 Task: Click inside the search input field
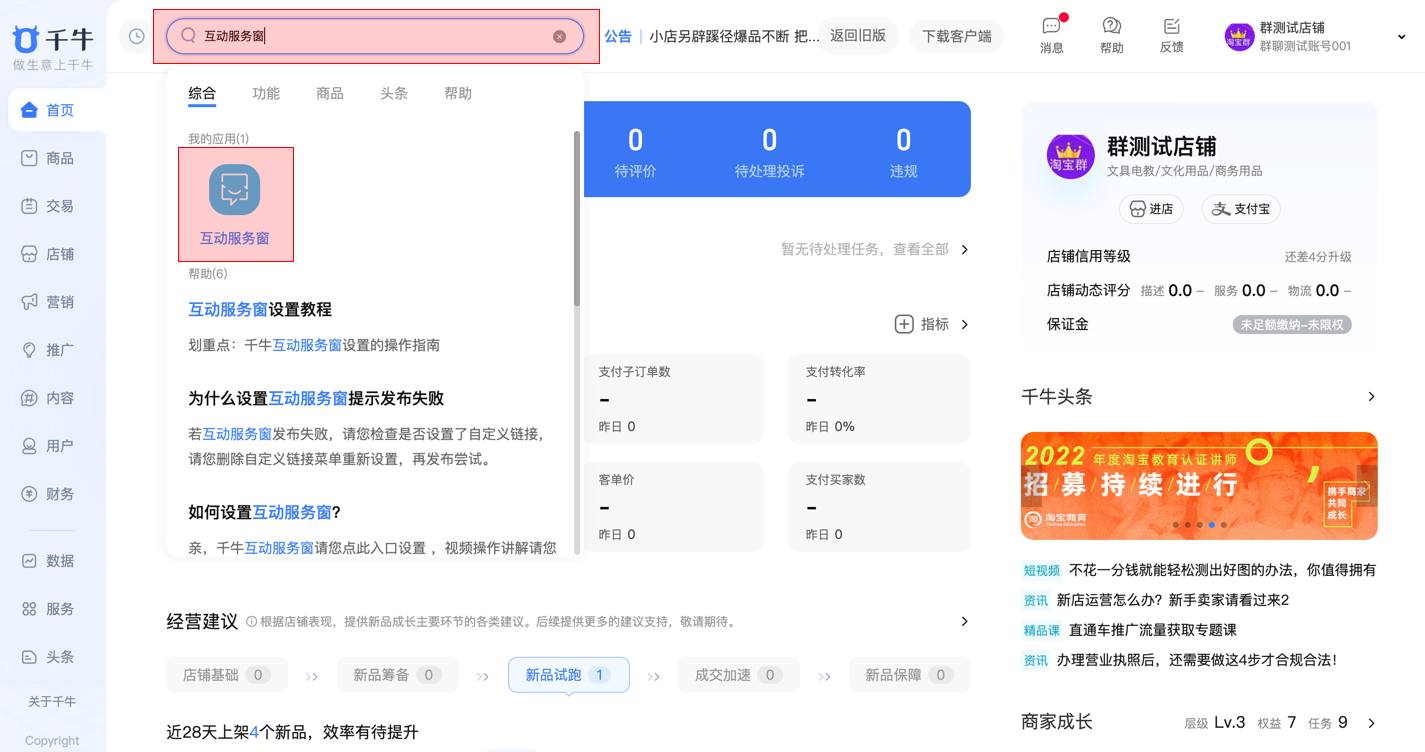click(x=375, y=36)
